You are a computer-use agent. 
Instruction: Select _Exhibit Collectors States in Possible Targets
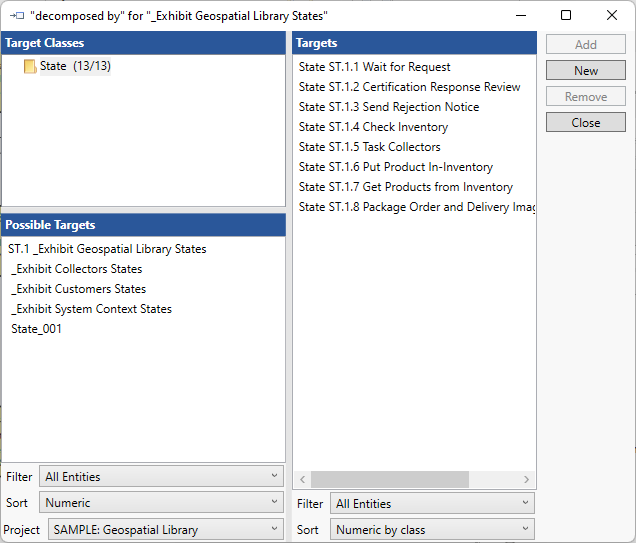pos(77,269)
